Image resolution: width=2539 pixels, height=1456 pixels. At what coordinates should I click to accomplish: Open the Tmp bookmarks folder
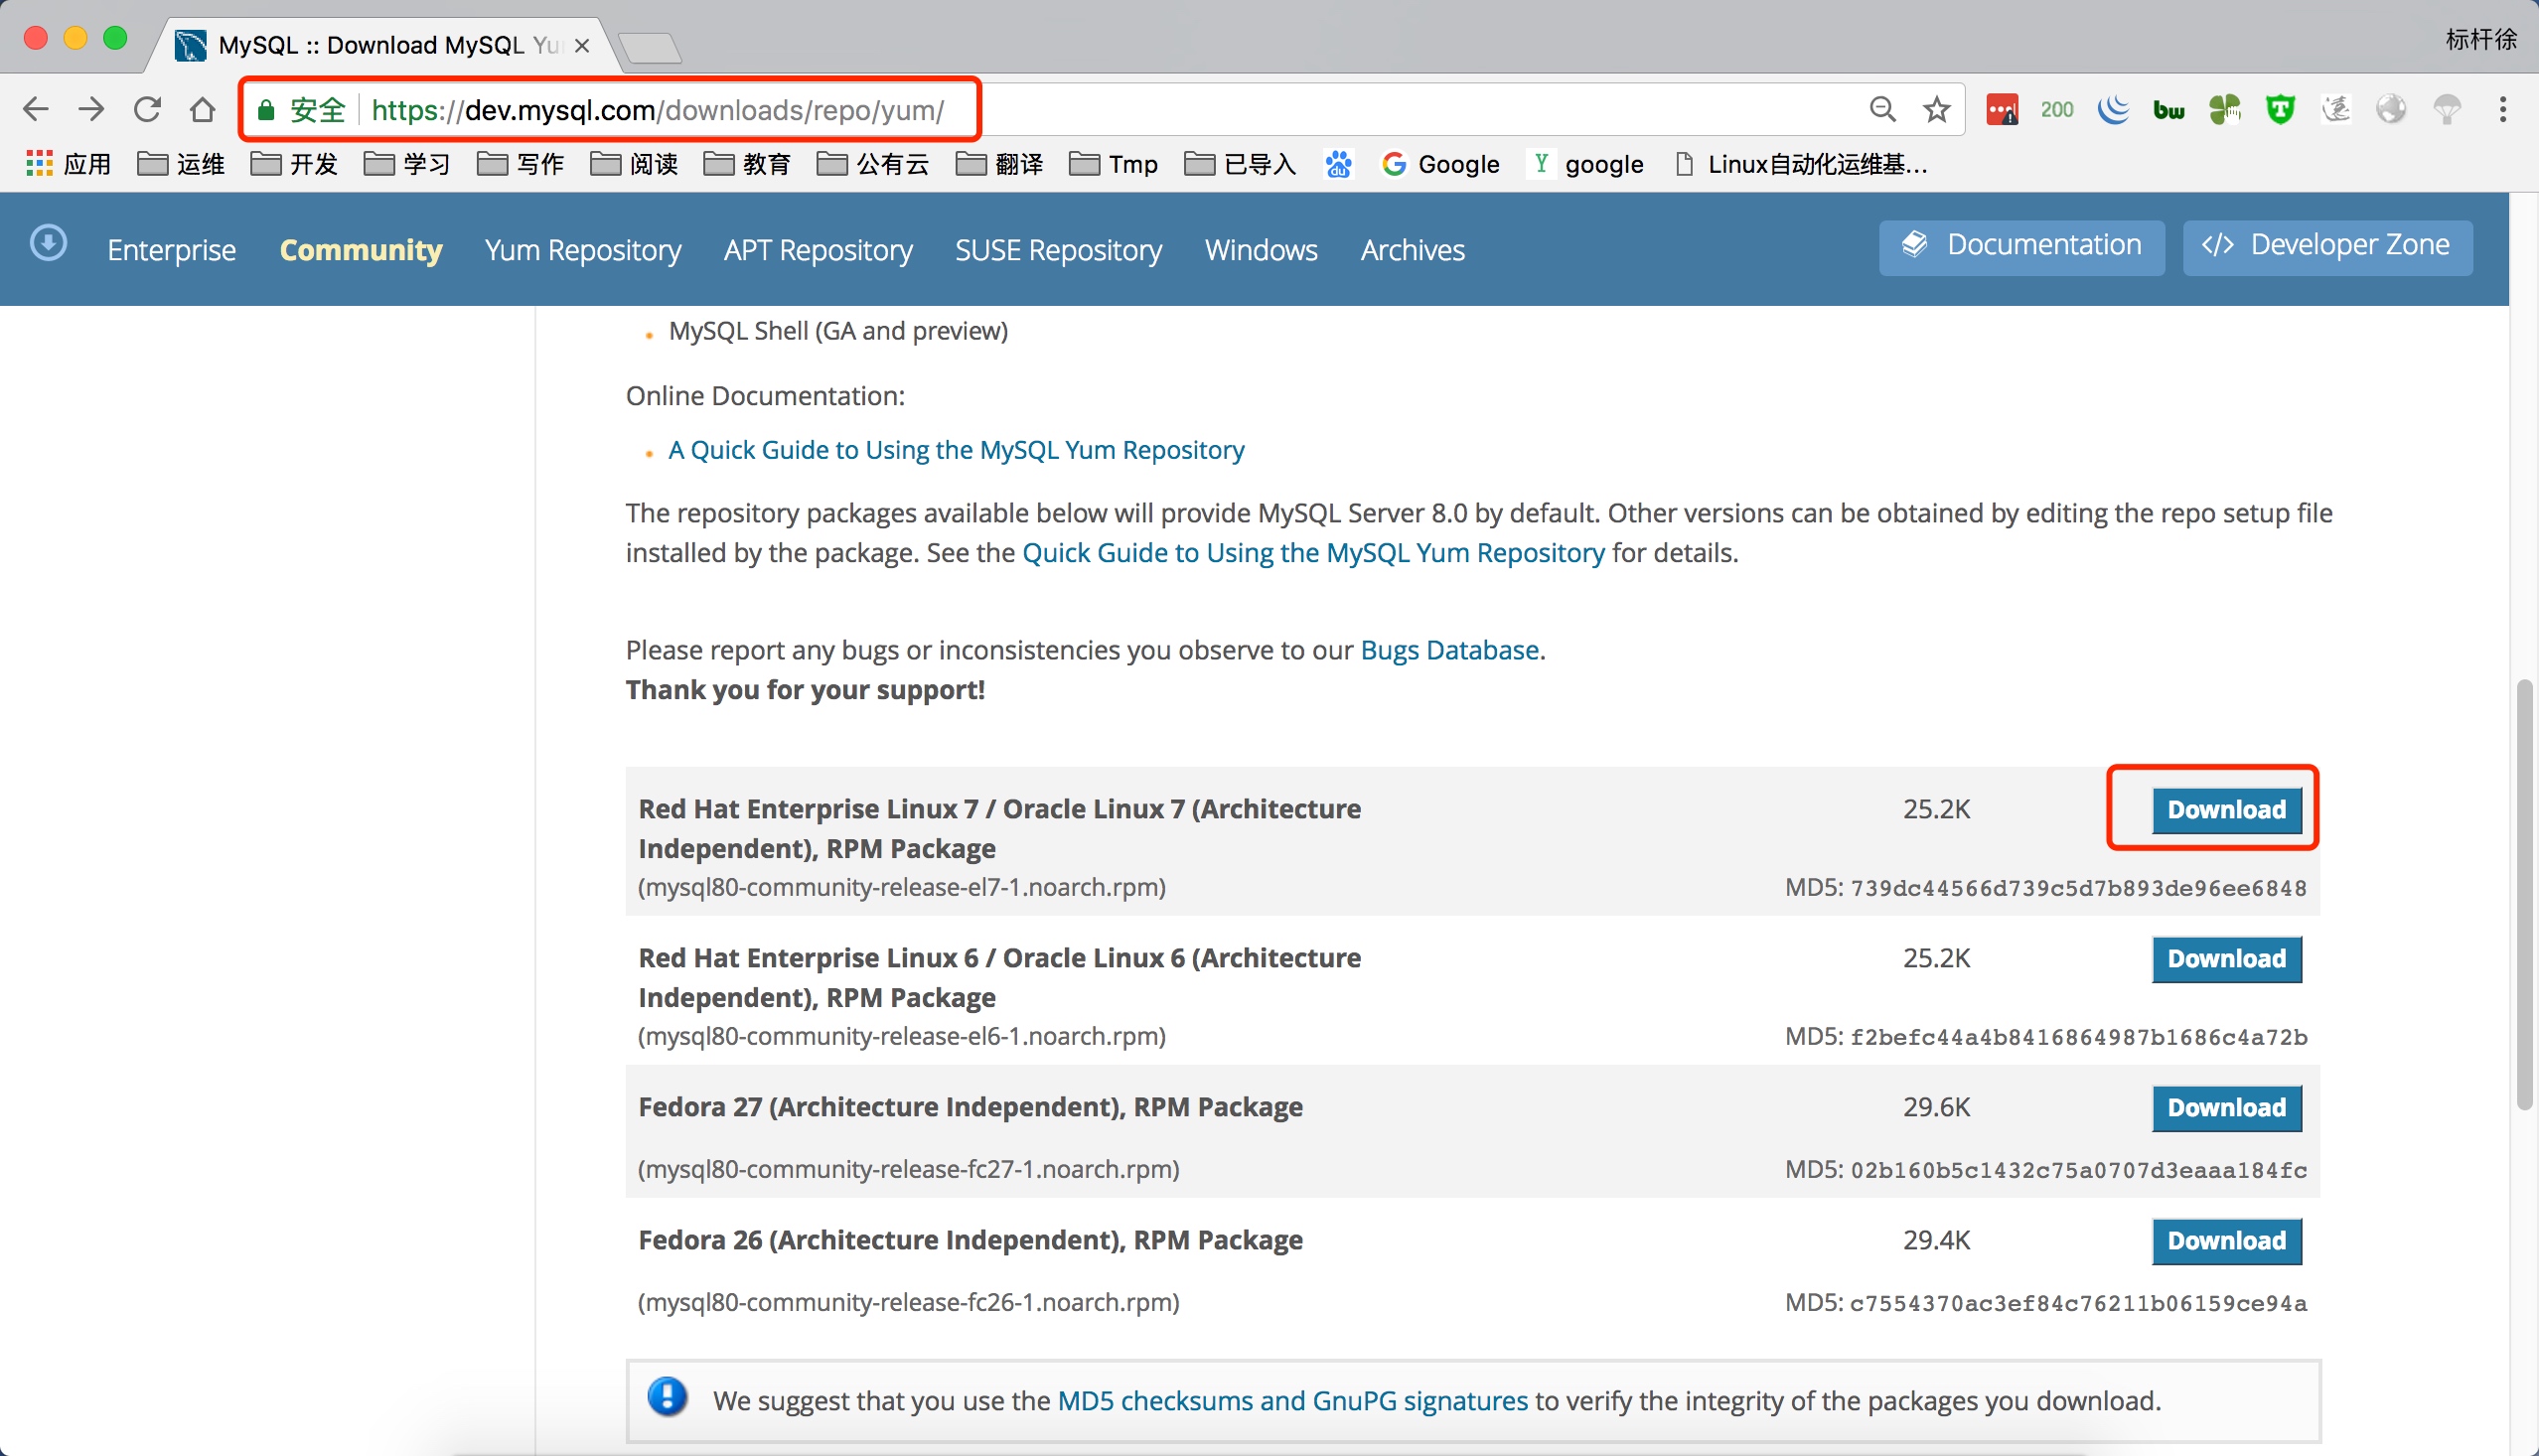point(1113,164)
